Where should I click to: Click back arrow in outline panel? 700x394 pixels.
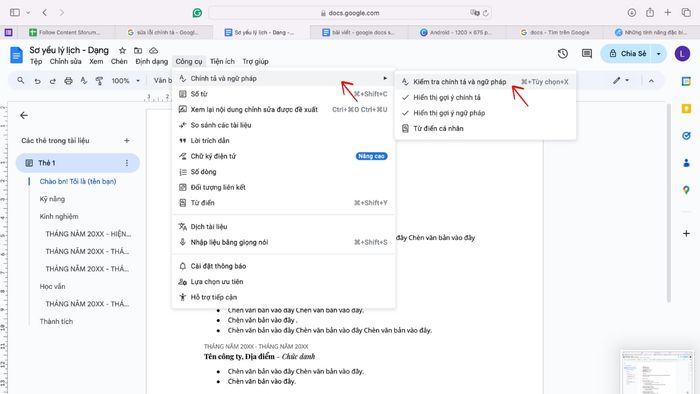point(24,116)
